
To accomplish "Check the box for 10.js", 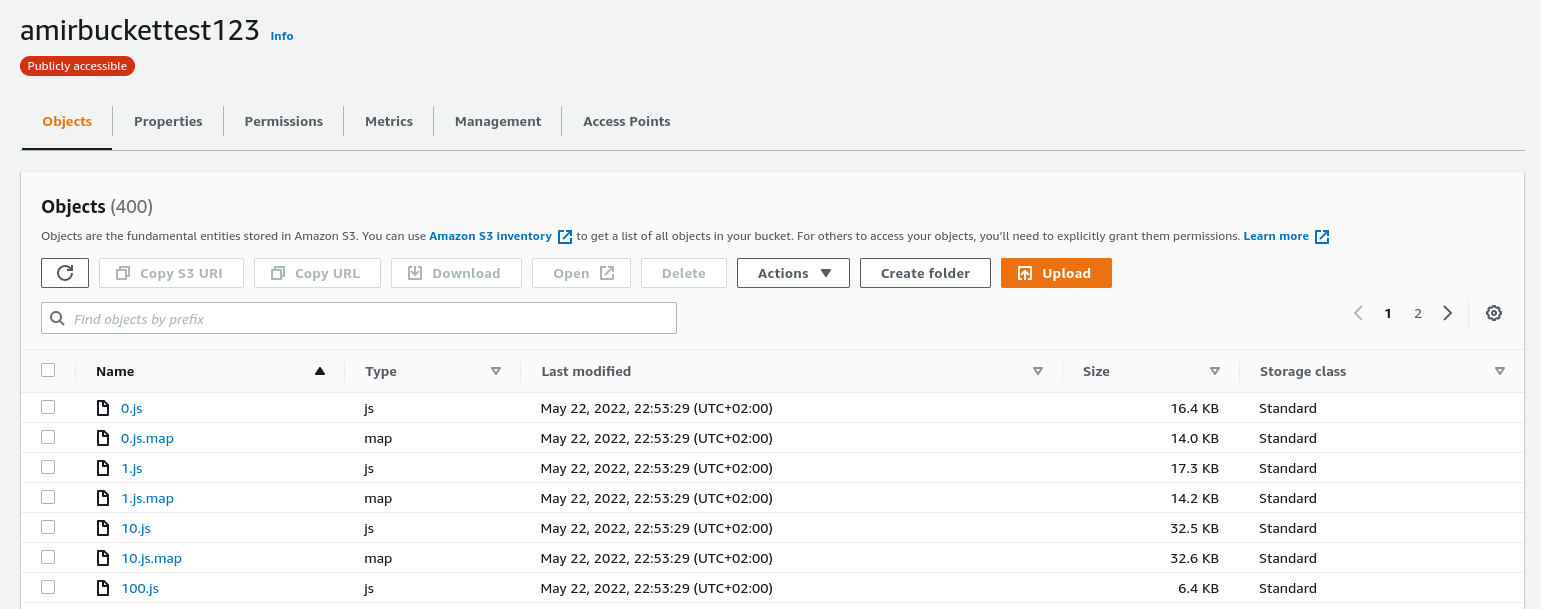I will point(48,527).
